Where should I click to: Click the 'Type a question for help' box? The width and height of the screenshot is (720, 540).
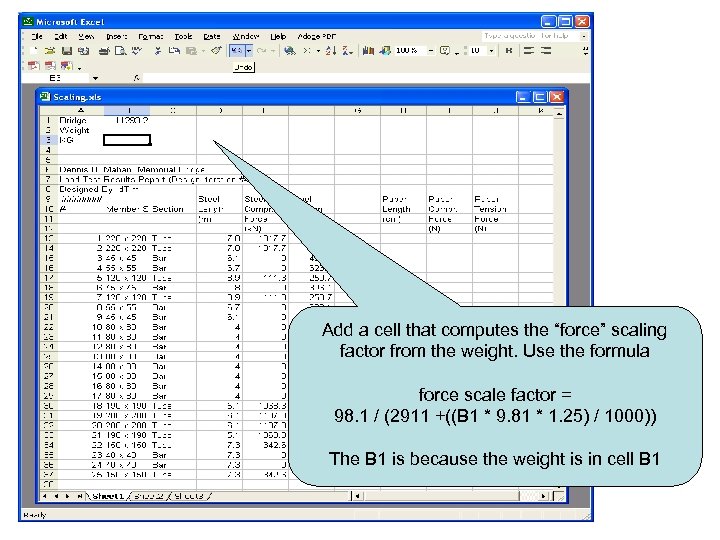pos(531,36)
